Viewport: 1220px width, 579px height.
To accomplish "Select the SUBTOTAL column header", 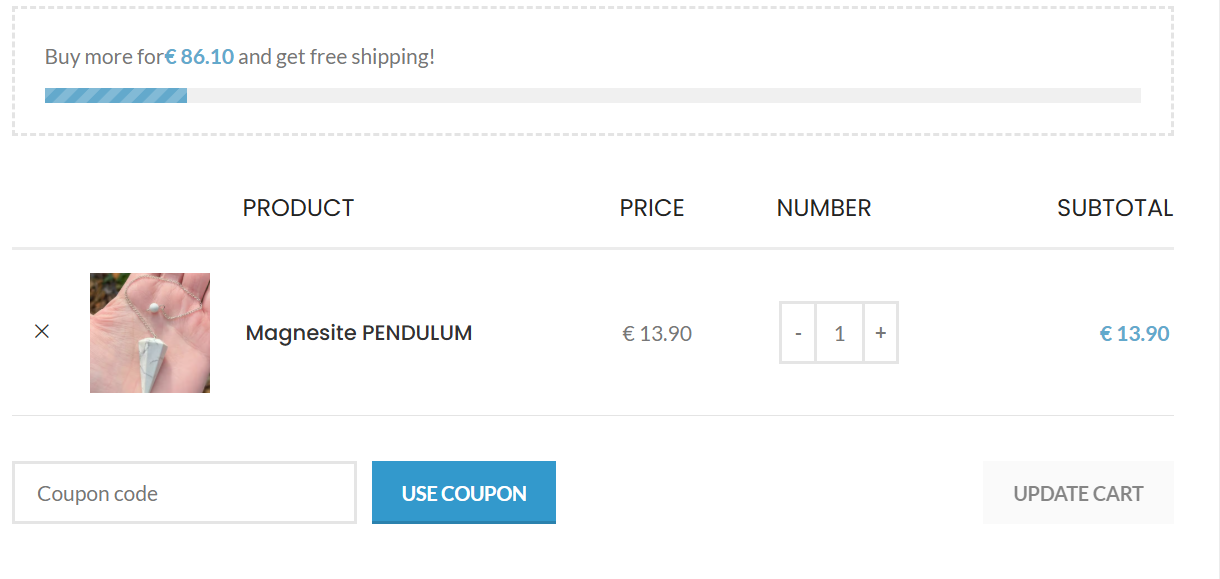I will point(1114,208).
